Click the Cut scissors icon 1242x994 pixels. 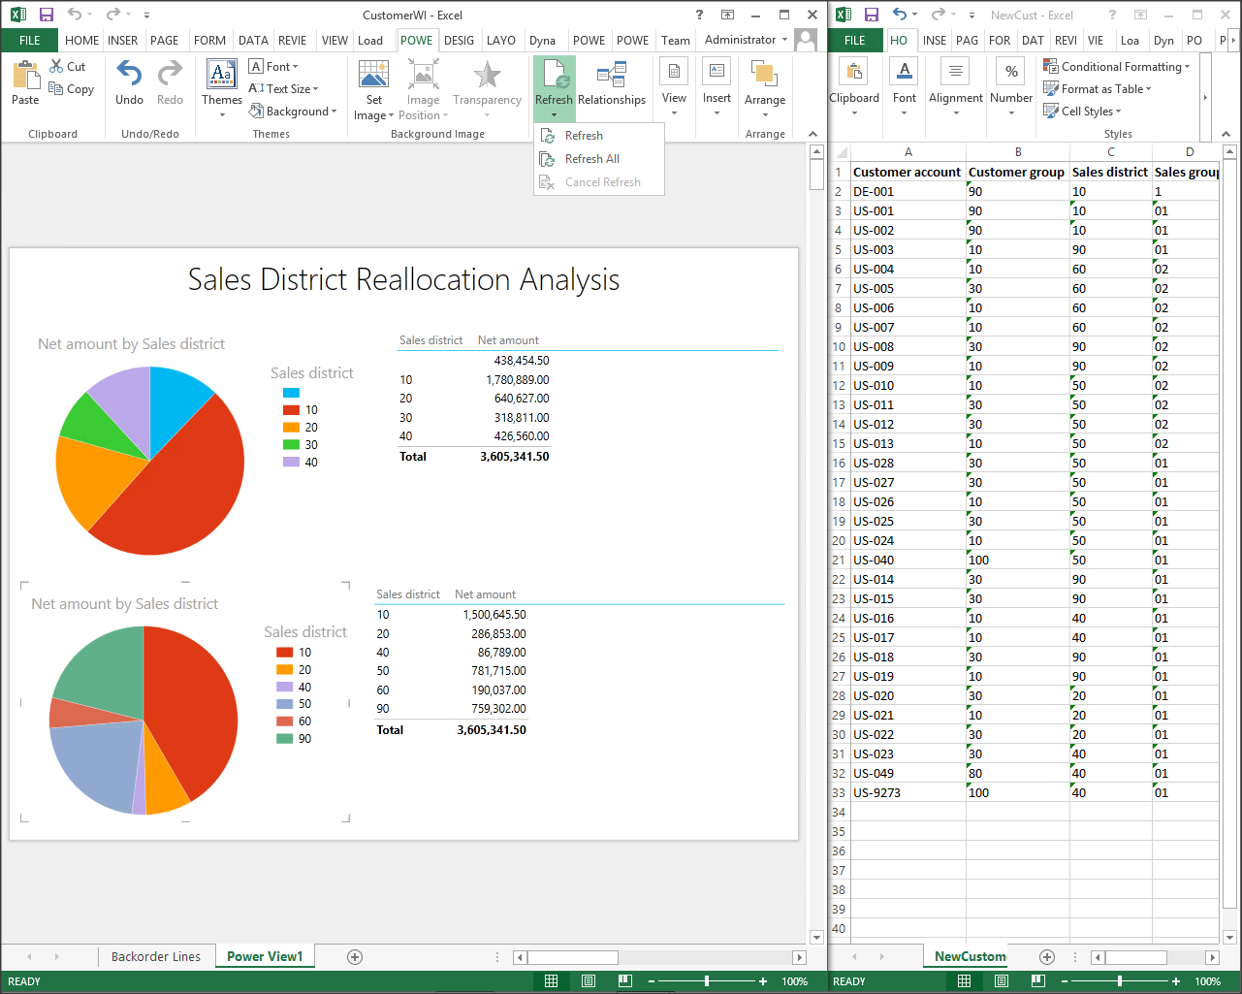57,66
